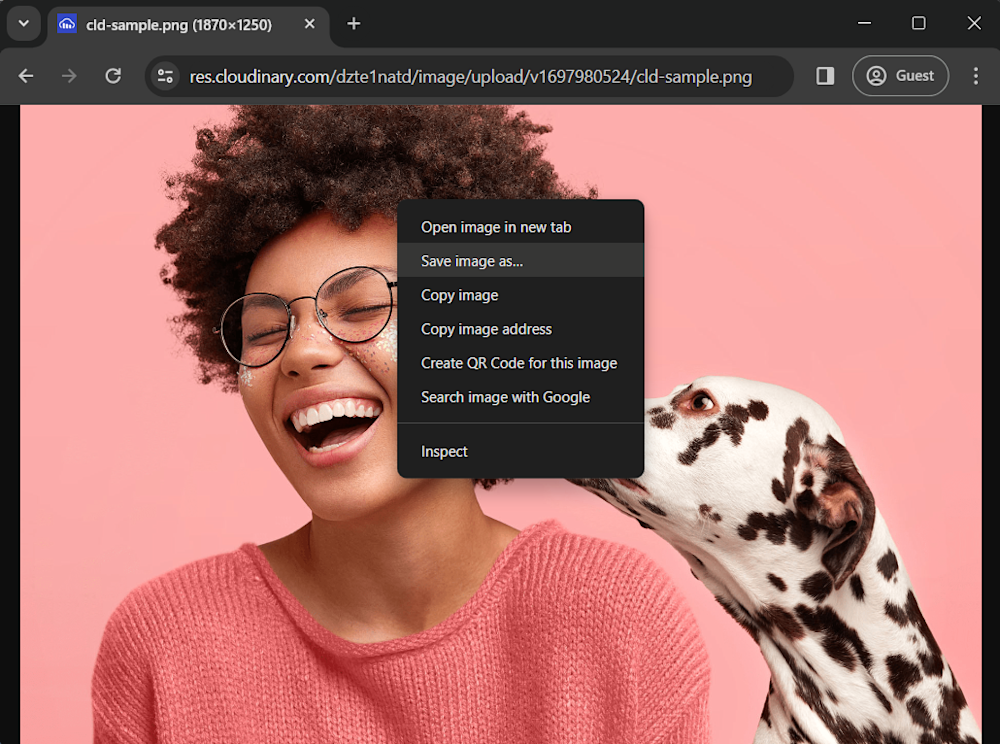Screen dimensions: 1000x744
Task: Select Copy image from context menu
Action: 459,295
